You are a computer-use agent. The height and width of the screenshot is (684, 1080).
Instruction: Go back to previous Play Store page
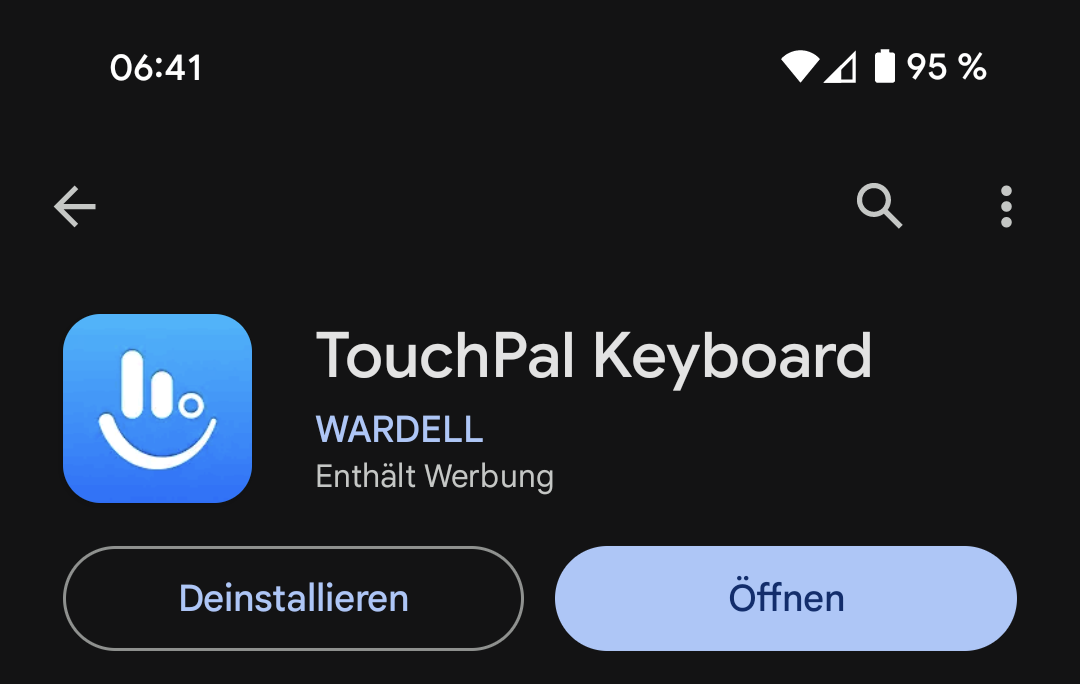coord(74,206)
